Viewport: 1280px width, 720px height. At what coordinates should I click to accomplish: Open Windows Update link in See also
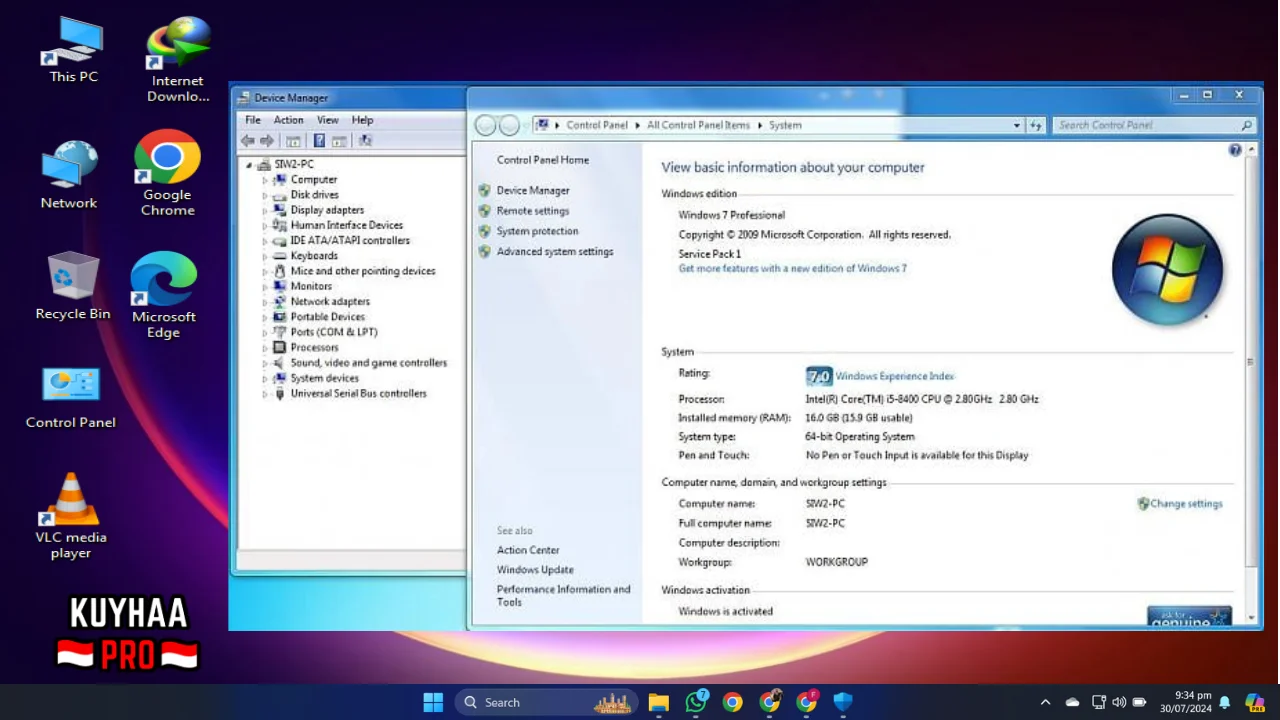535,570
